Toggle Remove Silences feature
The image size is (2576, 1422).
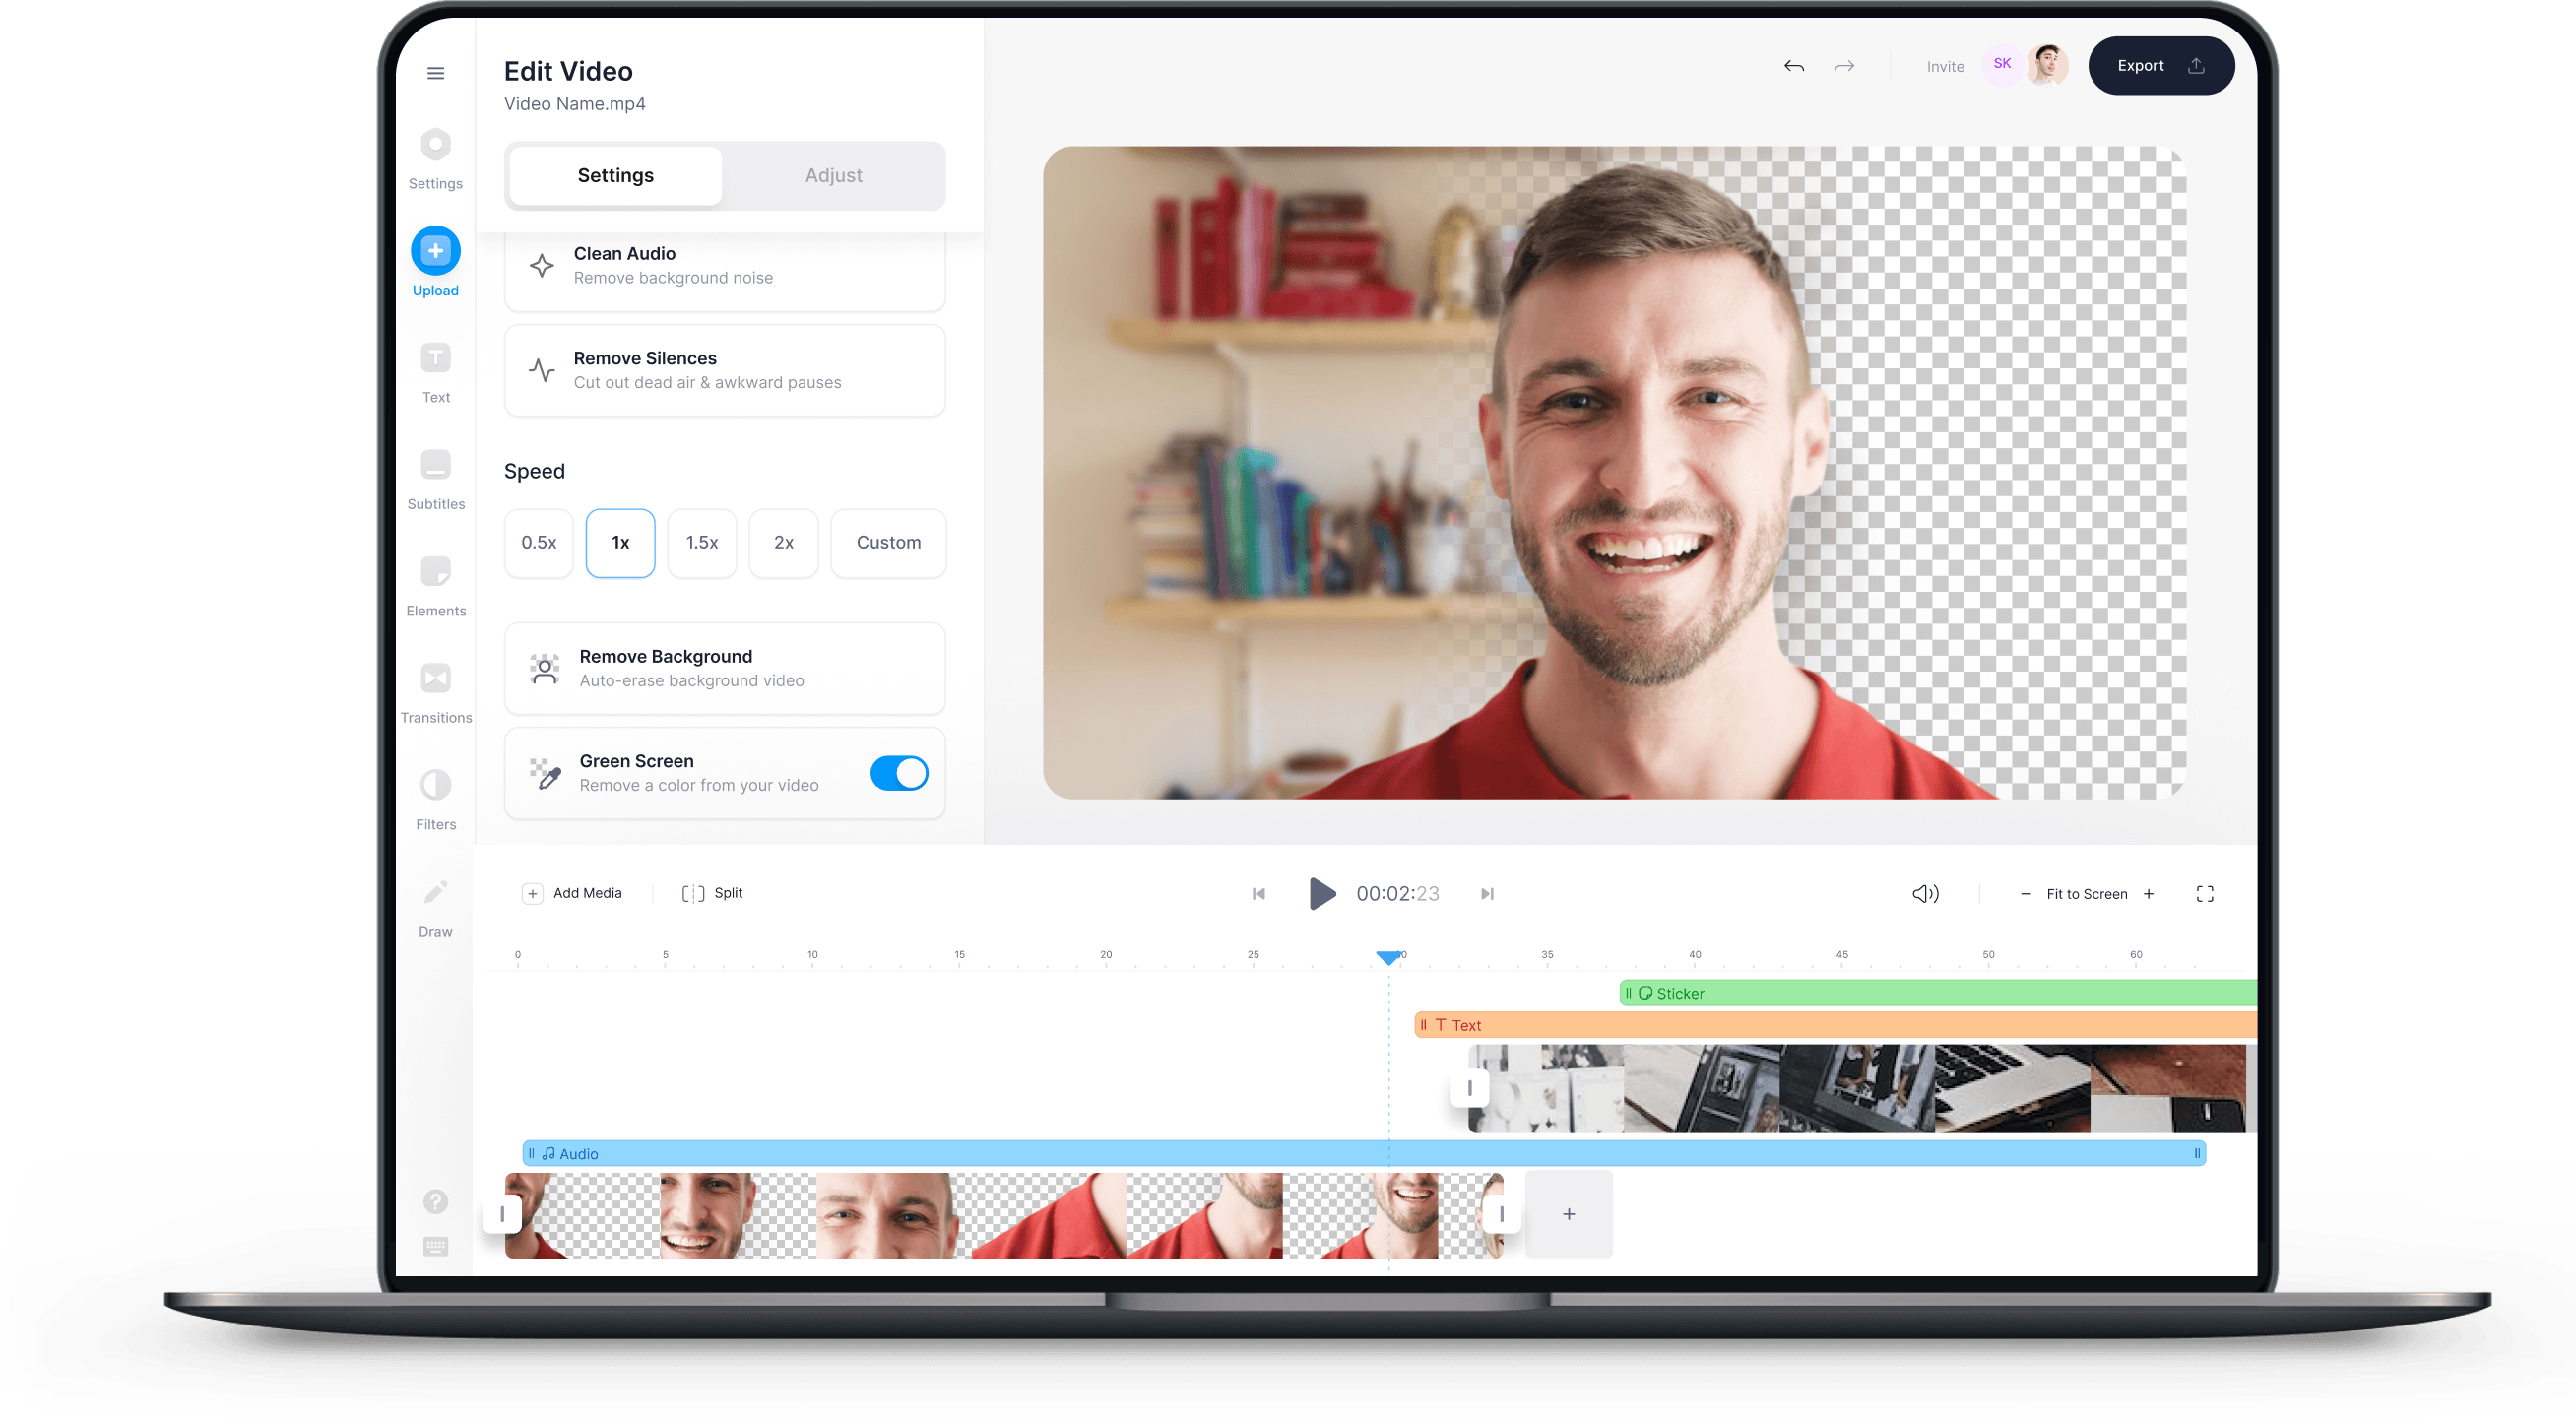(725, 369)
